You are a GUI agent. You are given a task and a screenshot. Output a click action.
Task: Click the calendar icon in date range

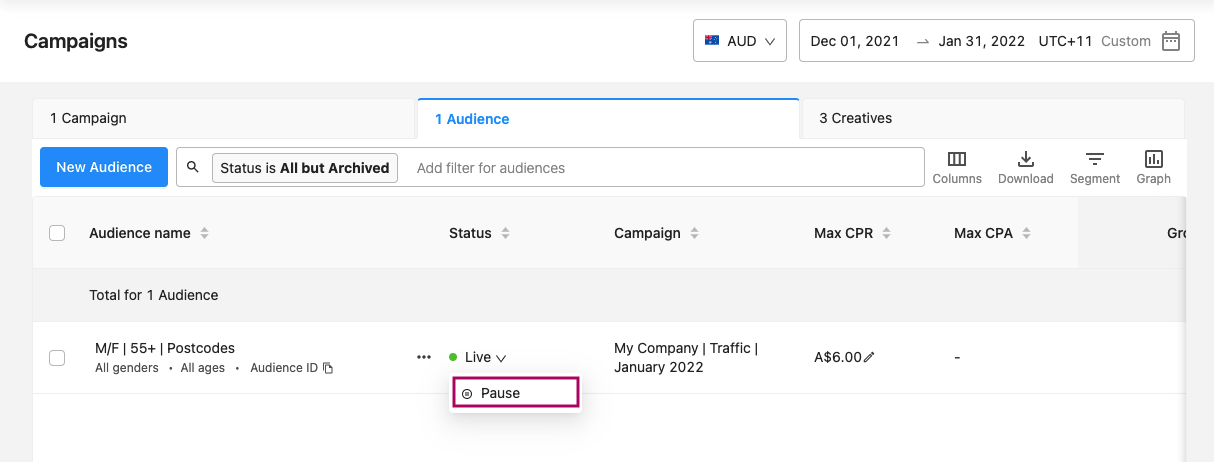[1171, 41]
